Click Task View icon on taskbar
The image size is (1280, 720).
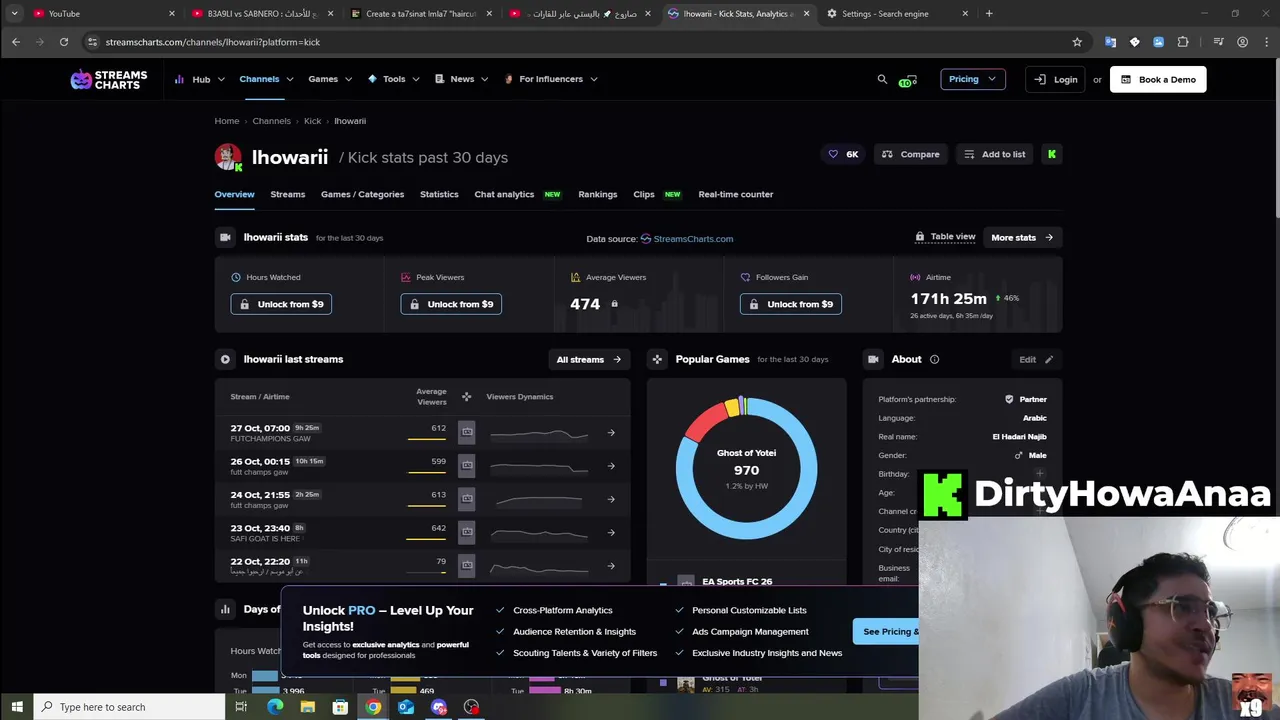241,707
